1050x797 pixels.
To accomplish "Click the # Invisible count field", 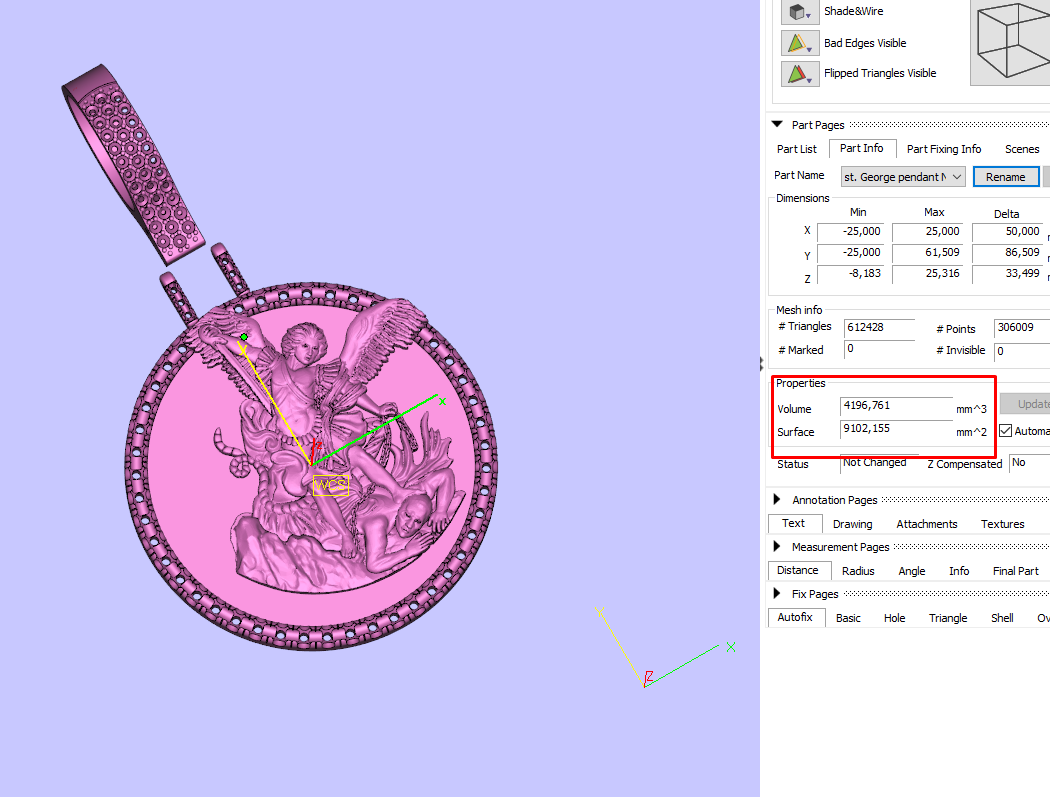I will click(x=1022, y=350).
